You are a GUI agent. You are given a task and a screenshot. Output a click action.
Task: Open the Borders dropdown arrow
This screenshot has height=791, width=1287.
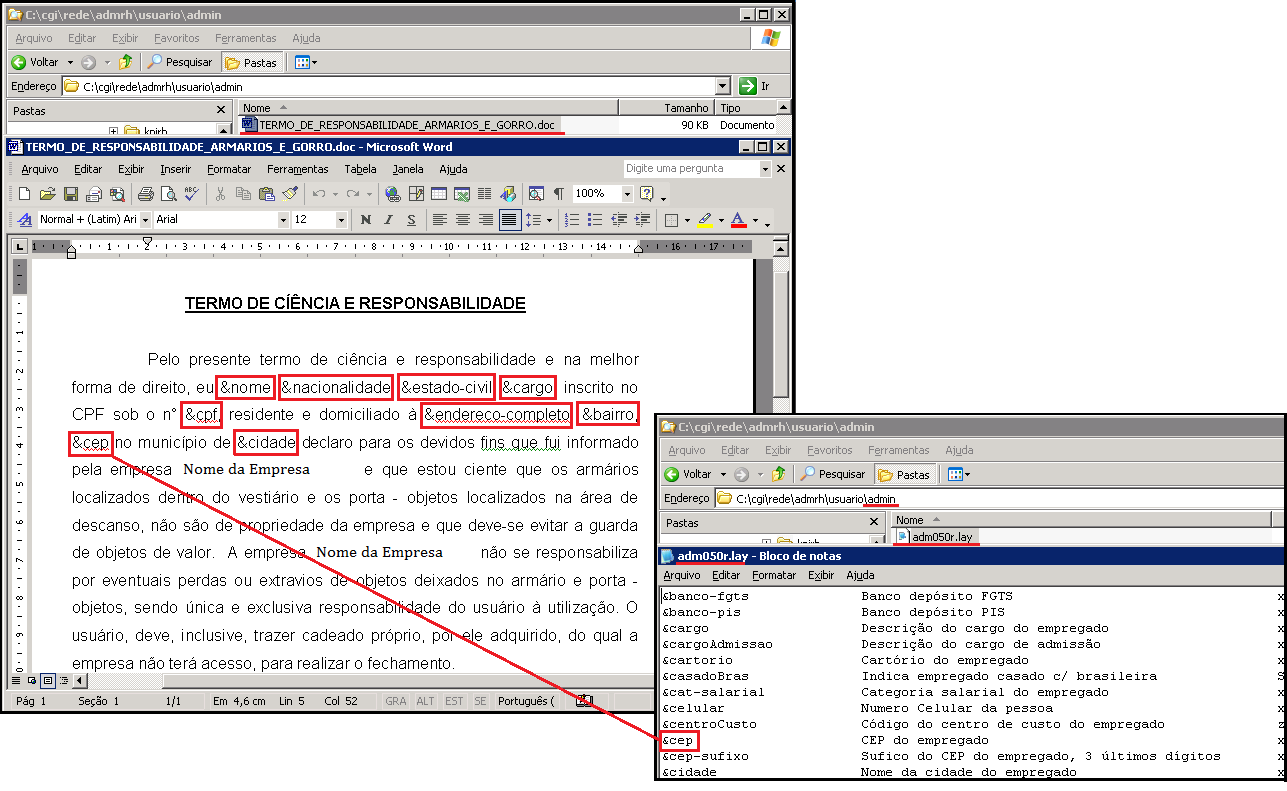pyautogui.click(x=687, y=219)
